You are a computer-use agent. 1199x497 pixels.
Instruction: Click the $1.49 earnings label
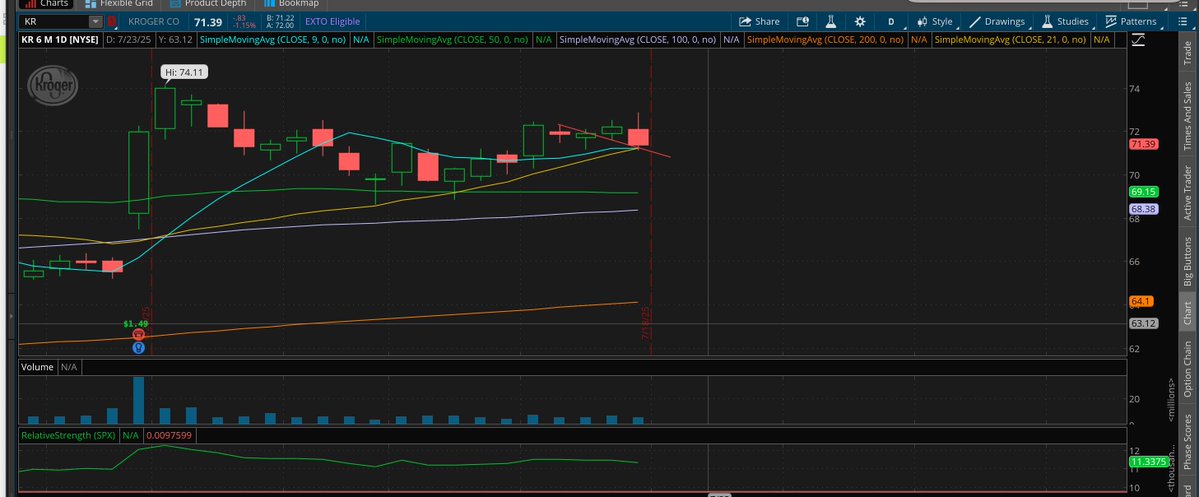(x=136, y=323)
